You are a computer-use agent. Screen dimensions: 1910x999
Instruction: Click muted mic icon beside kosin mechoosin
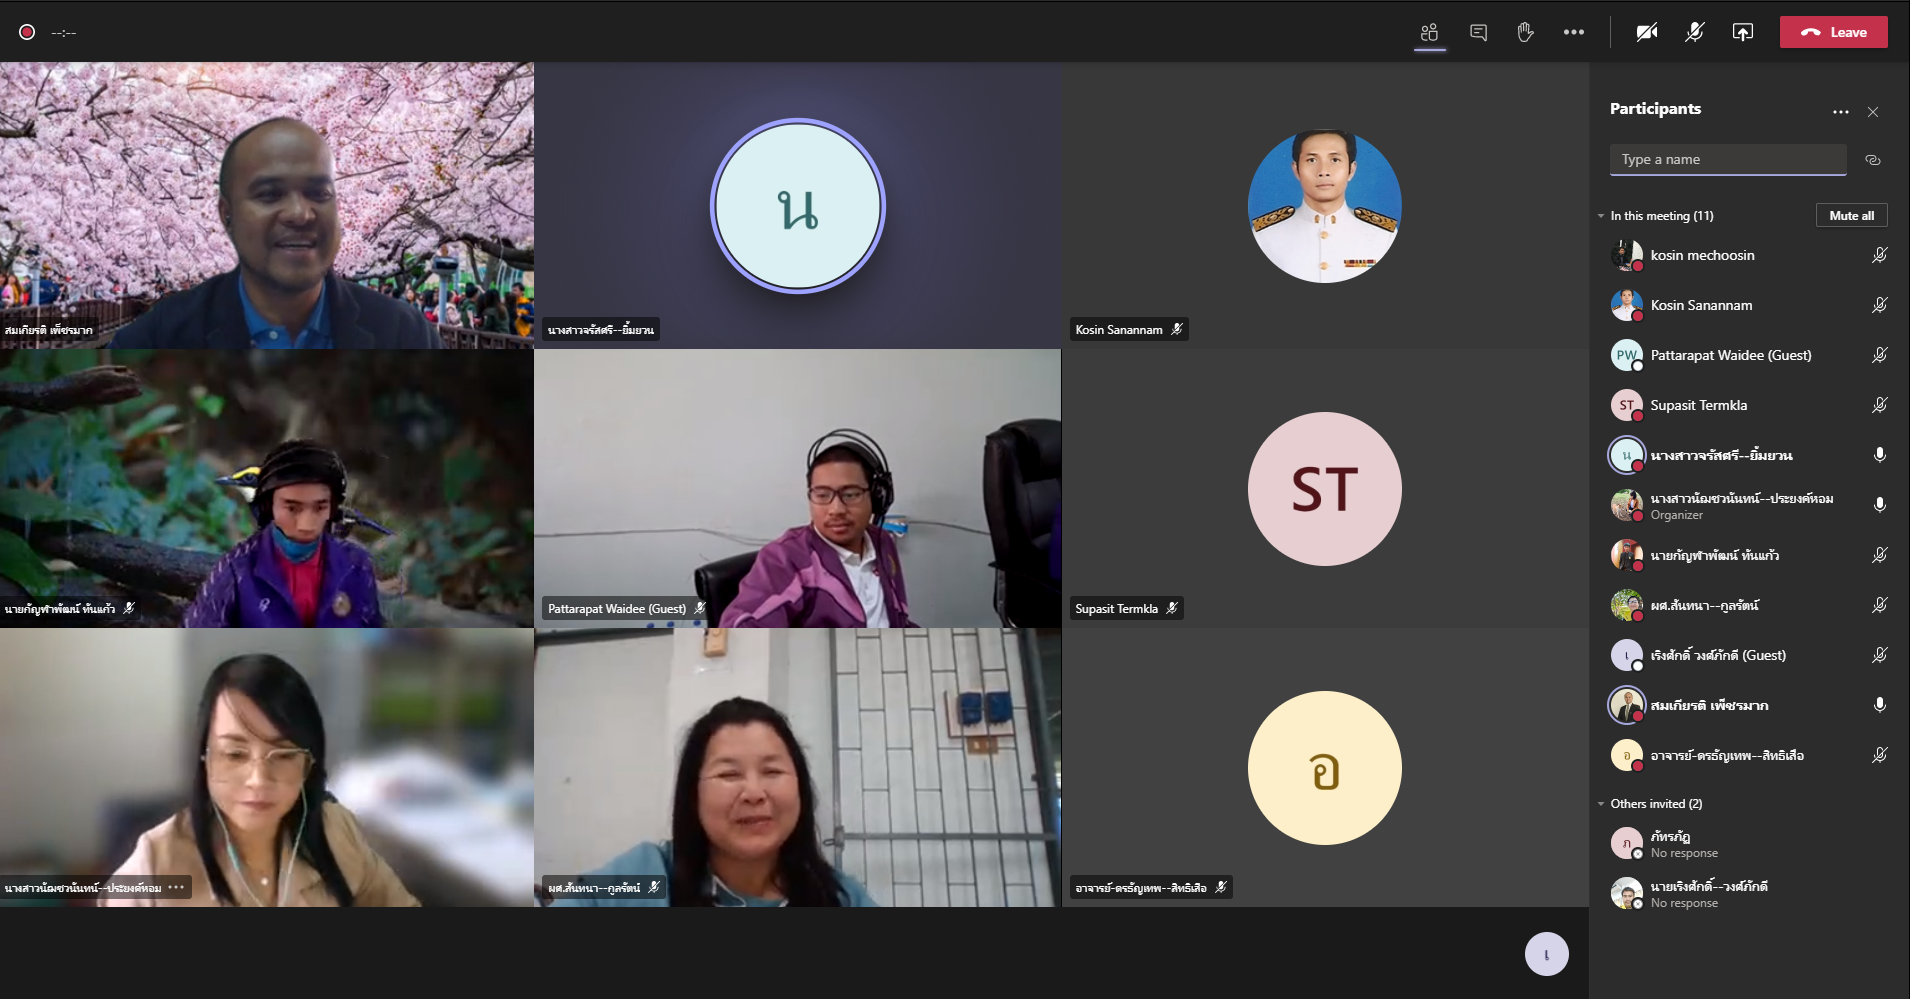(x=1879, y=255)
